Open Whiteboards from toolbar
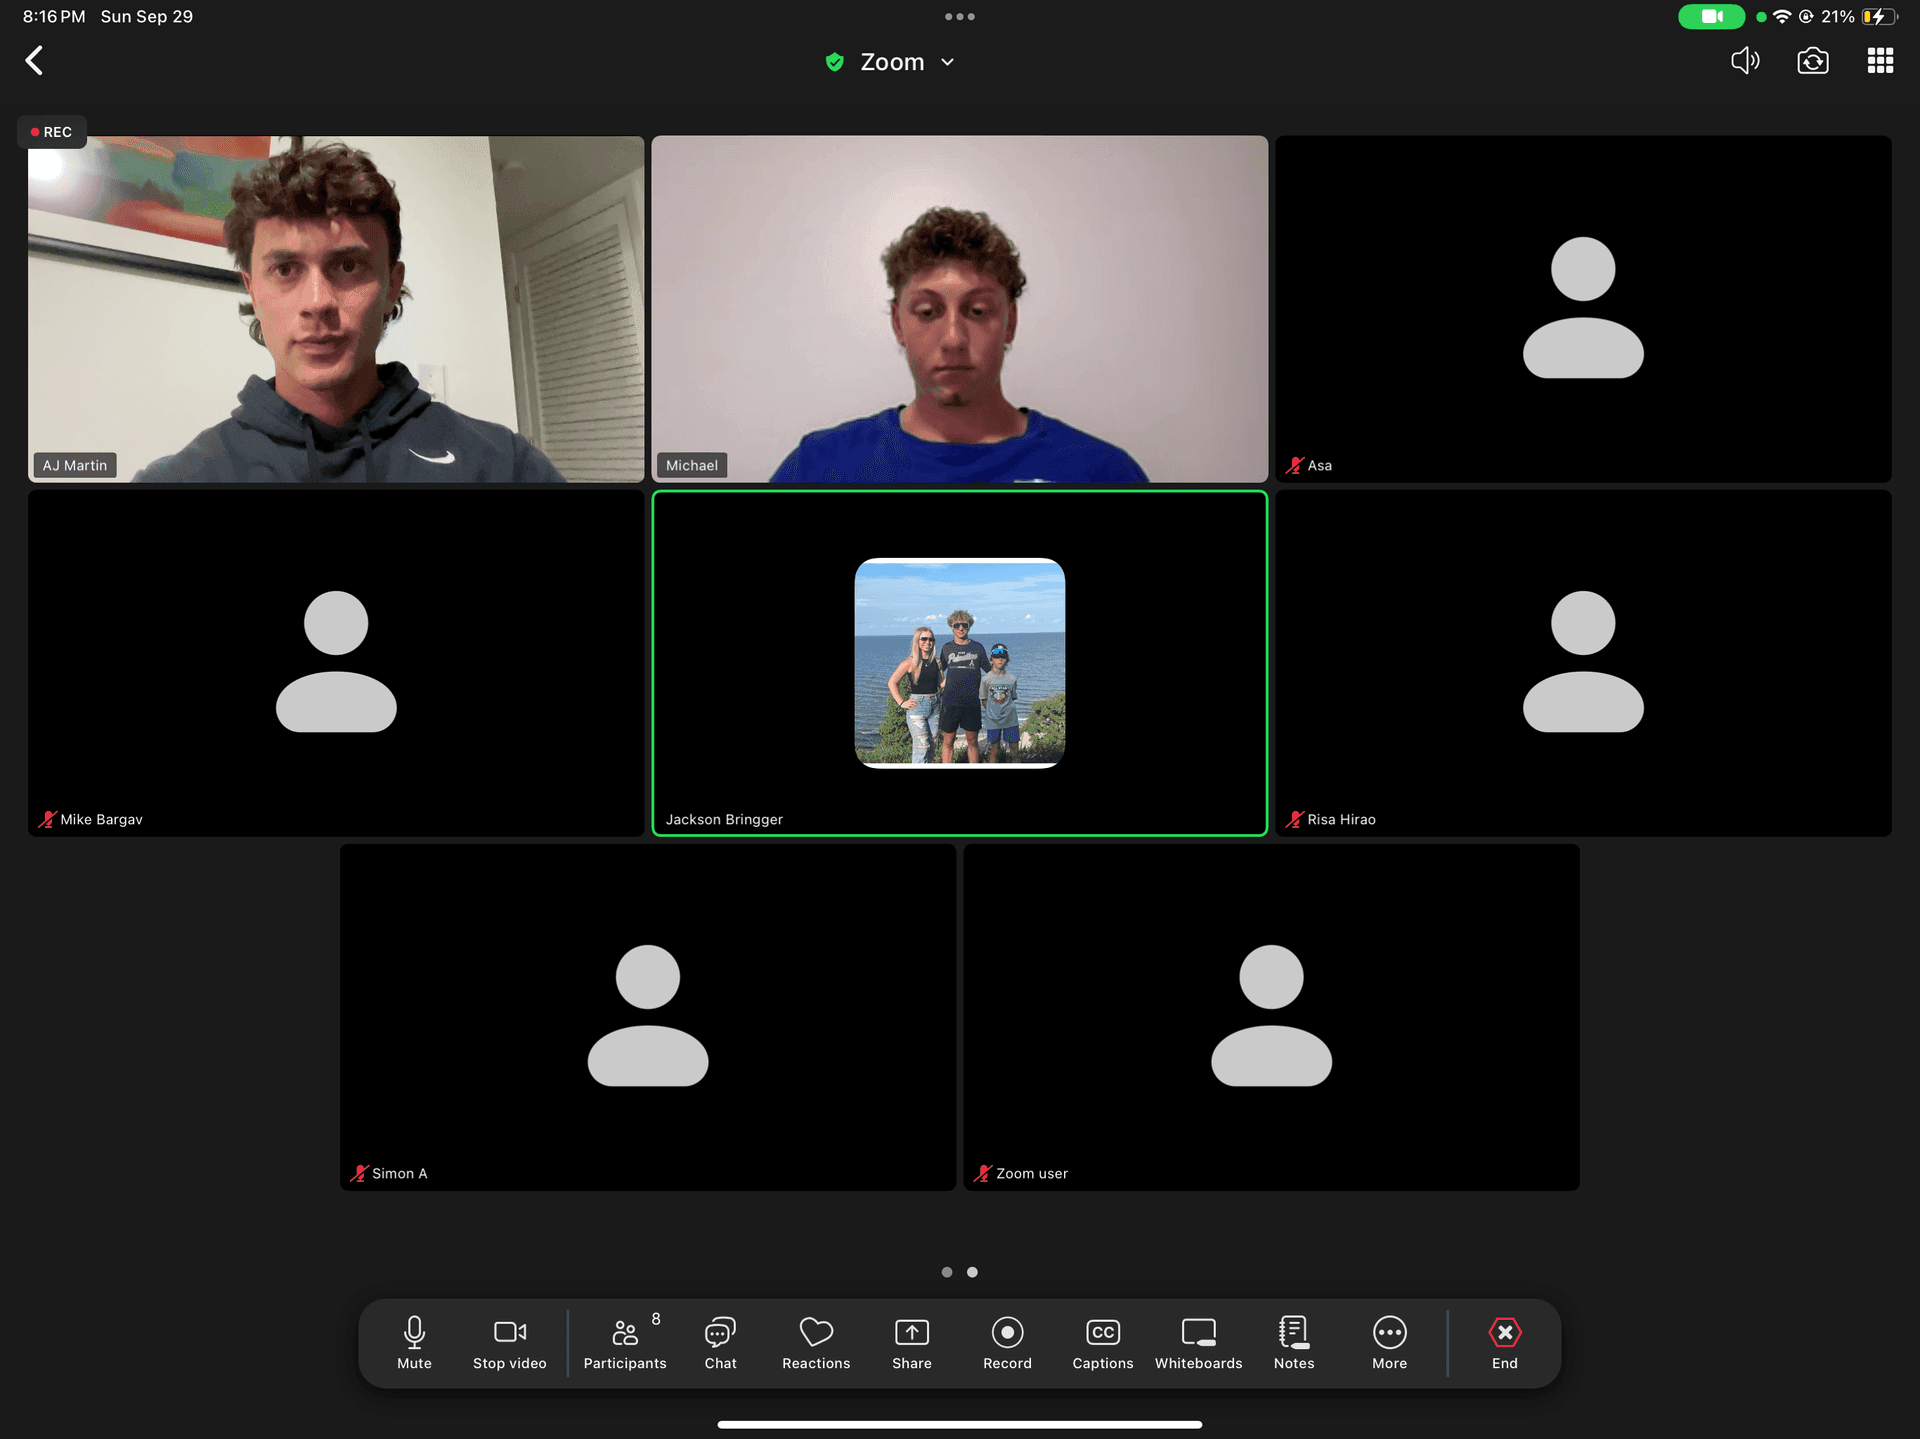Viewport: 1920px width, 1439px height. [x=1198, y=1342]
